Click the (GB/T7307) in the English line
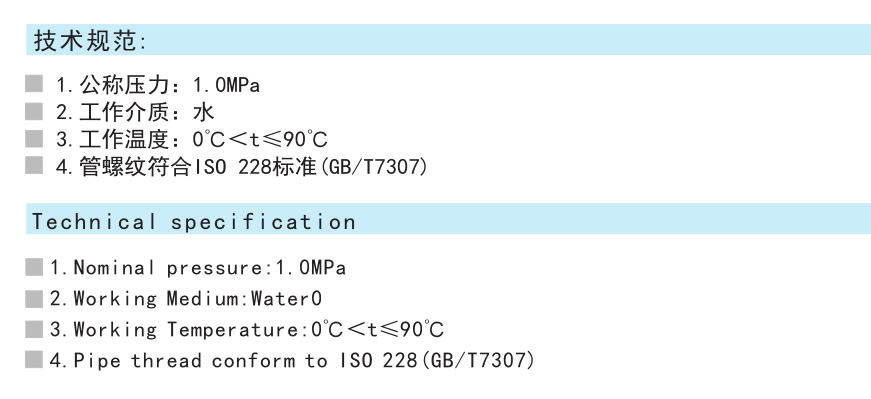 pos(478,361)
